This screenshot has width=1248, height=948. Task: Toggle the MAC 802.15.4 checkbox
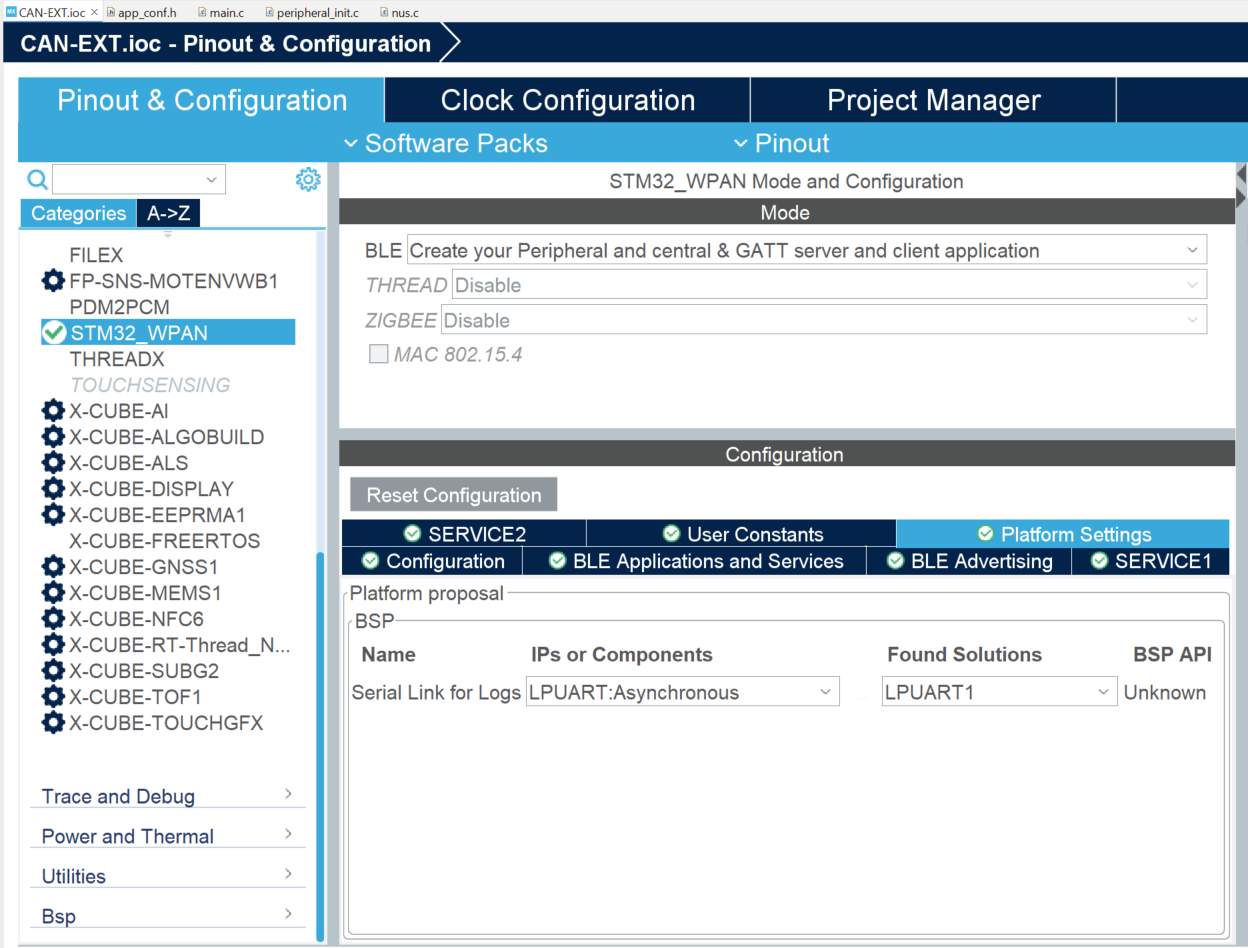pyautogui.click(x=379, y=354)
